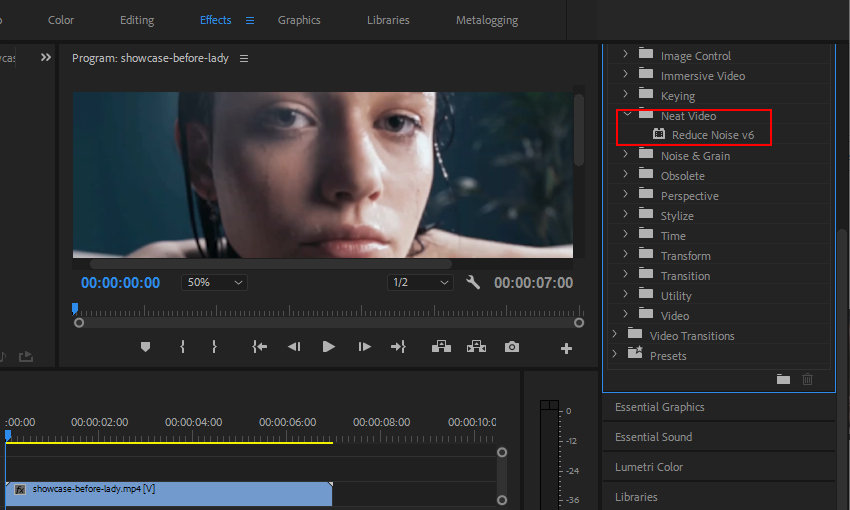Switch to Graphics workspace tab
The height and width of the screenshot is (510, 850).
point(299,20)
